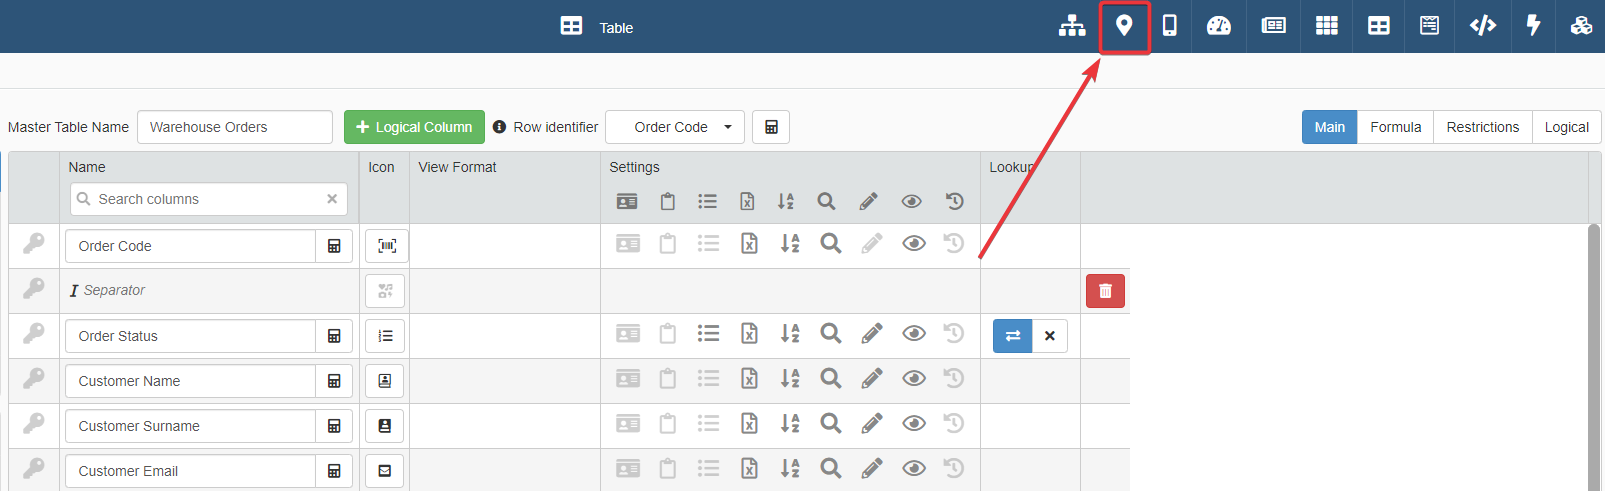Switch to the Formula tab

pyautogui.click(x=1395, y=127)
